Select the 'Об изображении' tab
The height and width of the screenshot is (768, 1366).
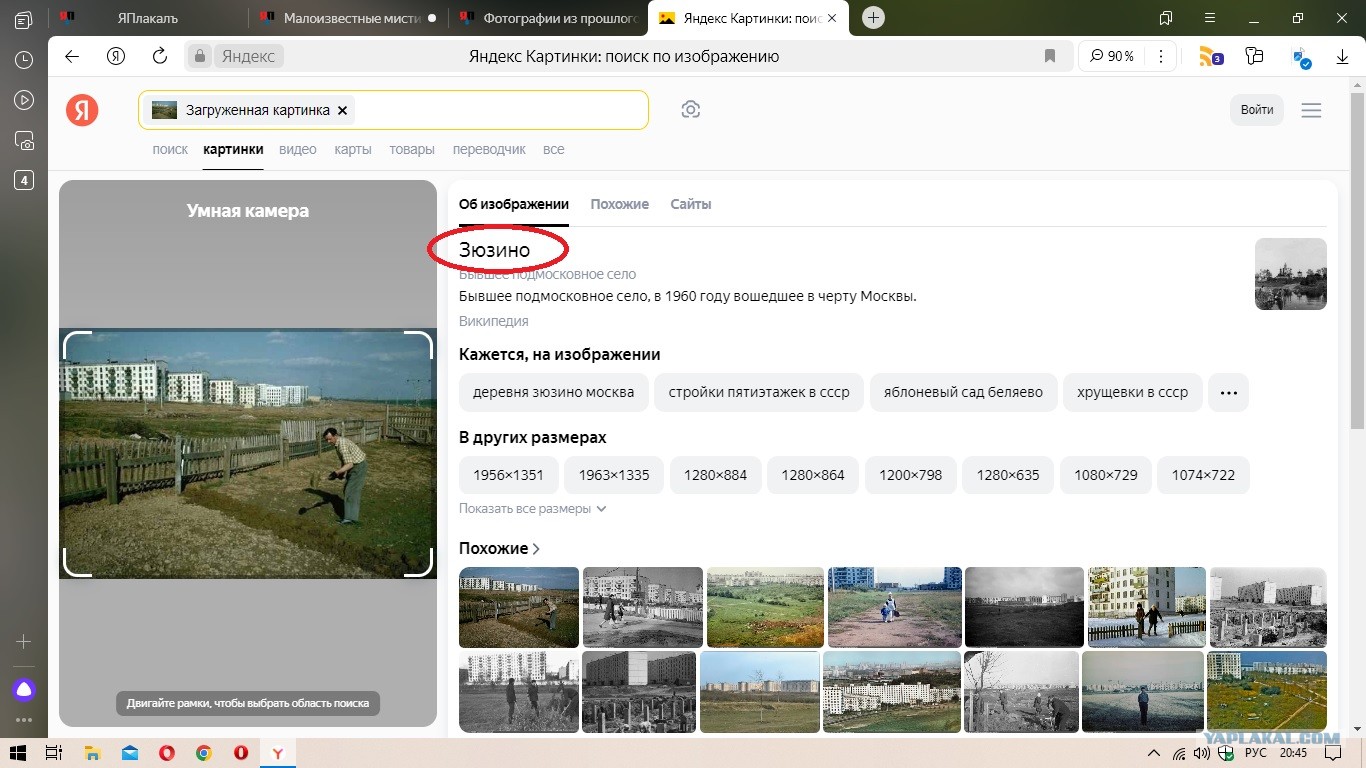click(x=514, y=204)
